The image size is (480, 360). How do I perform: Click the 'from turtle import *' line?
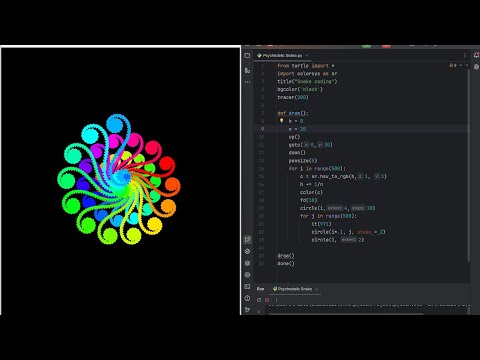(306, 66)
